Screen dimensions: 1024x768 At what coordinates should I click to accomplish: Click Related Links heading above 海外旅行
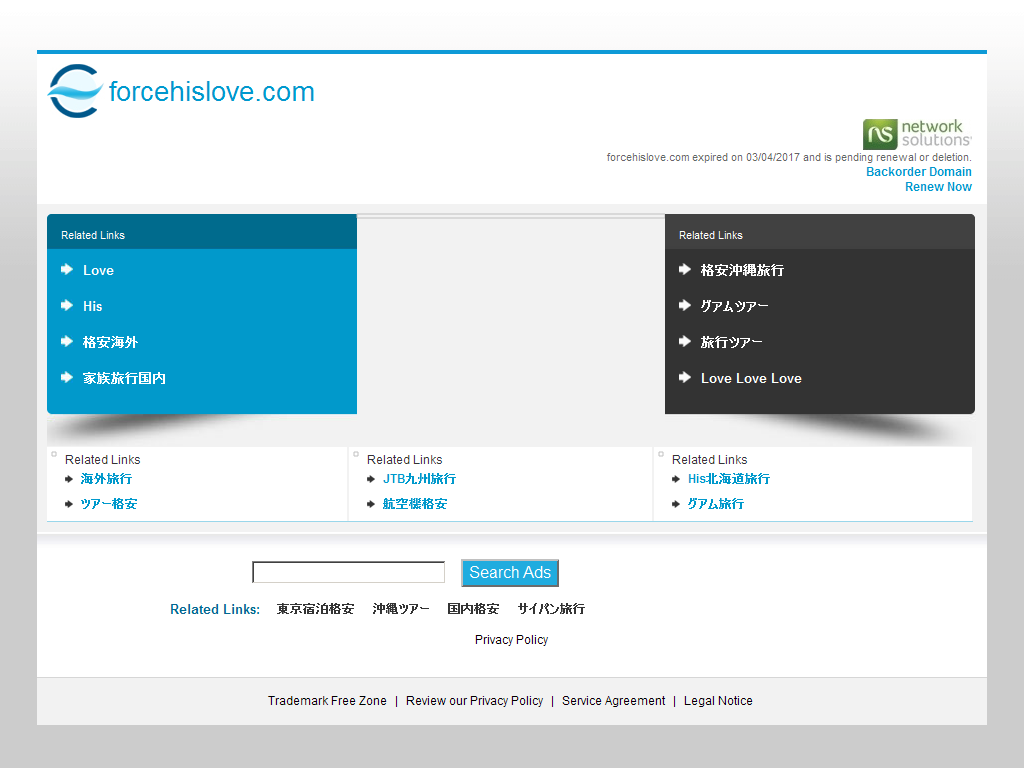103,460
